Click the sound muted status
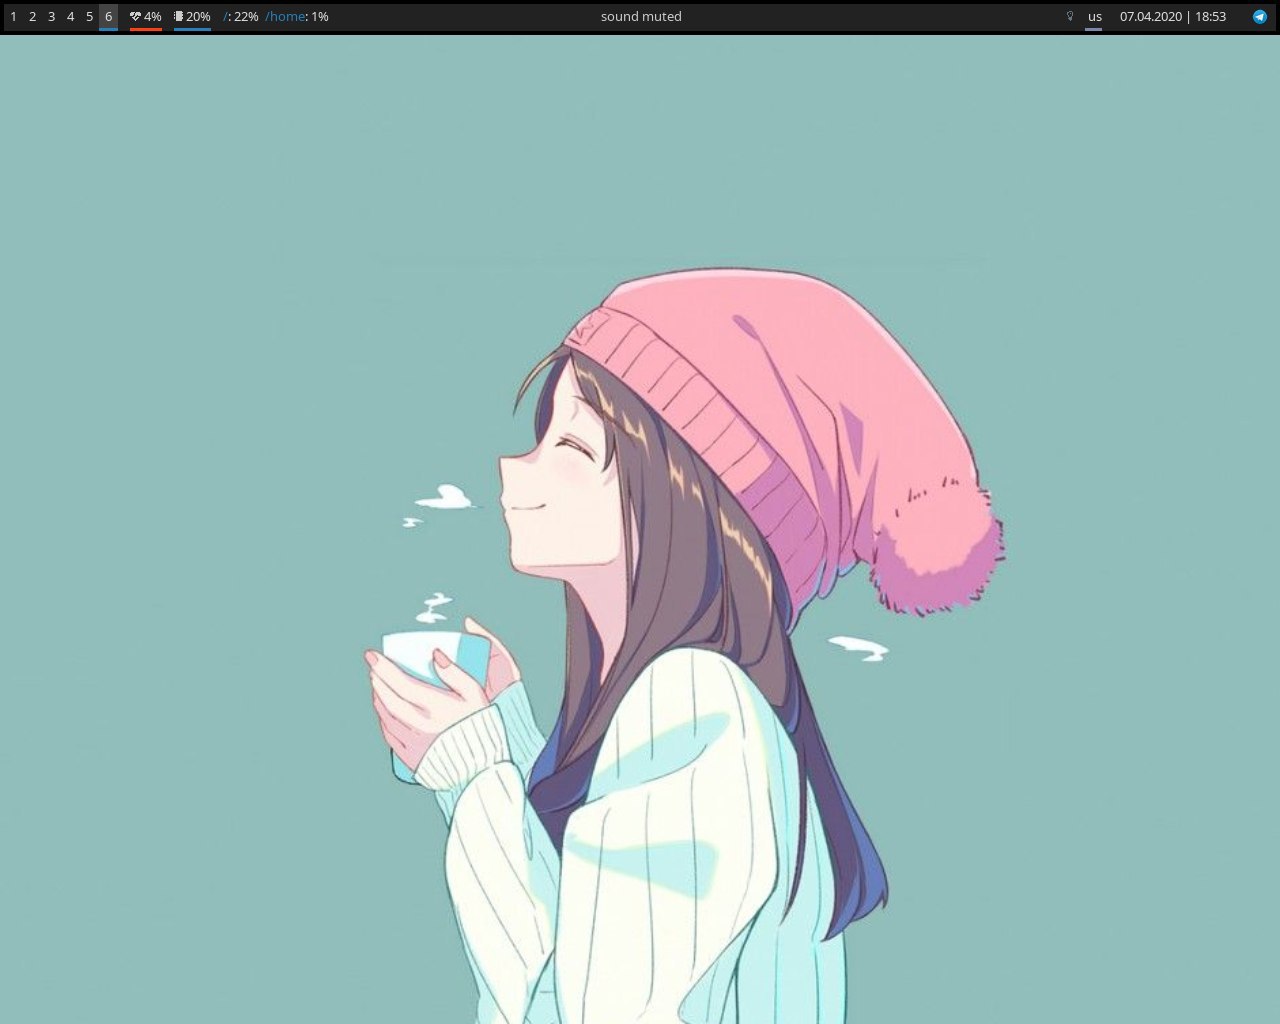This screenshot has width=1280, height=1024. pyautogui.click(x=641, y=17)
